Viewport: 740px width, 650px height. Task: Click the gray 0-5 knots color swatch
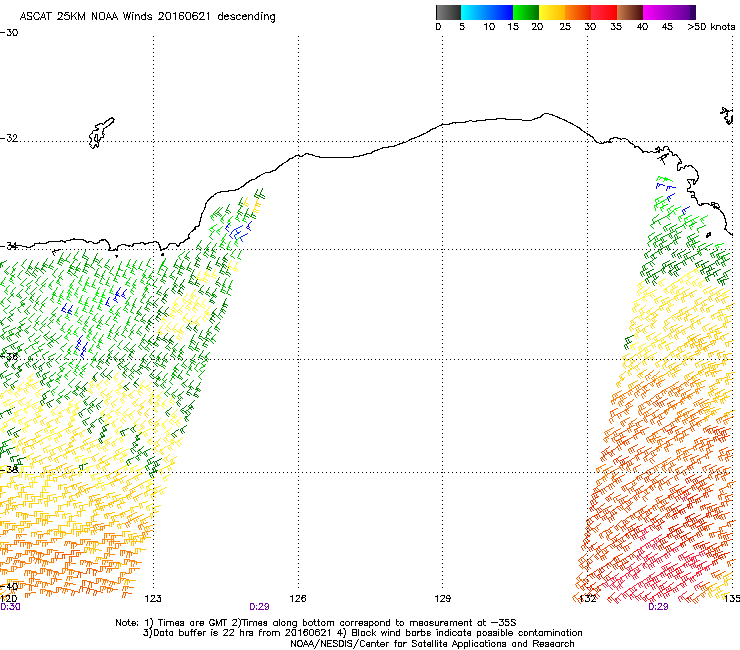click(448, 12)
